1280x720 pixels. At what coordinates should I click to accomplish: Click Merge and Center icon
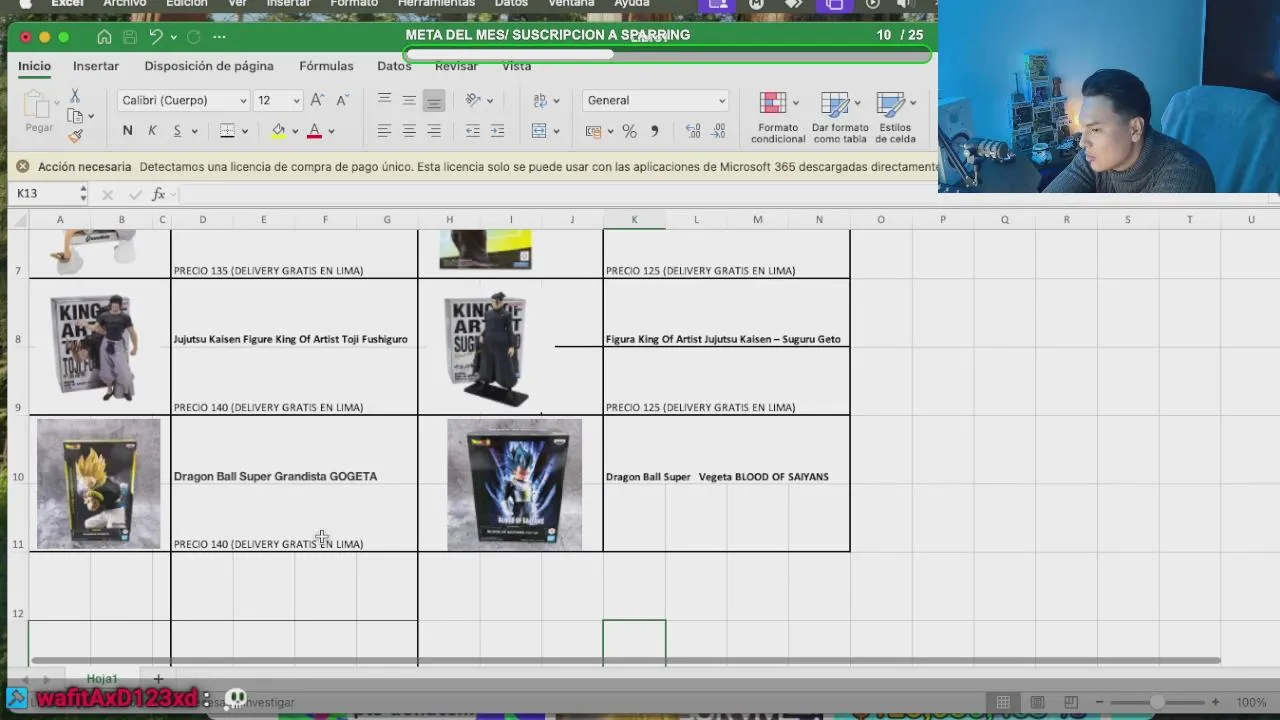pyautogui.click(x=540, y=131)
